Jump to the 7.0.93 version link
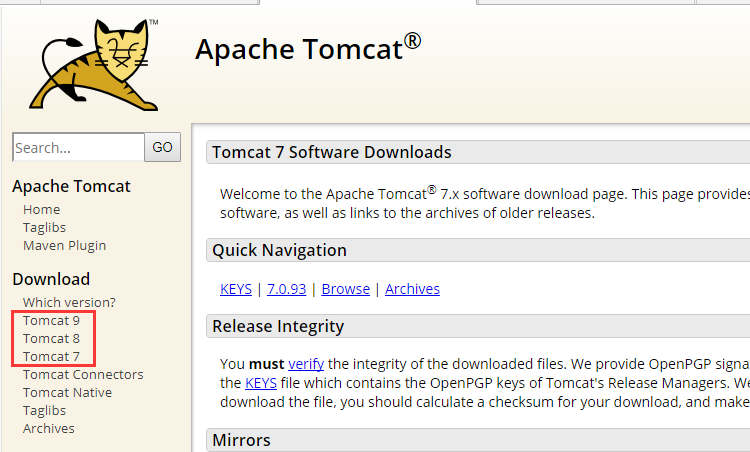This screenshot has width=750, height=452. (287, 289)
